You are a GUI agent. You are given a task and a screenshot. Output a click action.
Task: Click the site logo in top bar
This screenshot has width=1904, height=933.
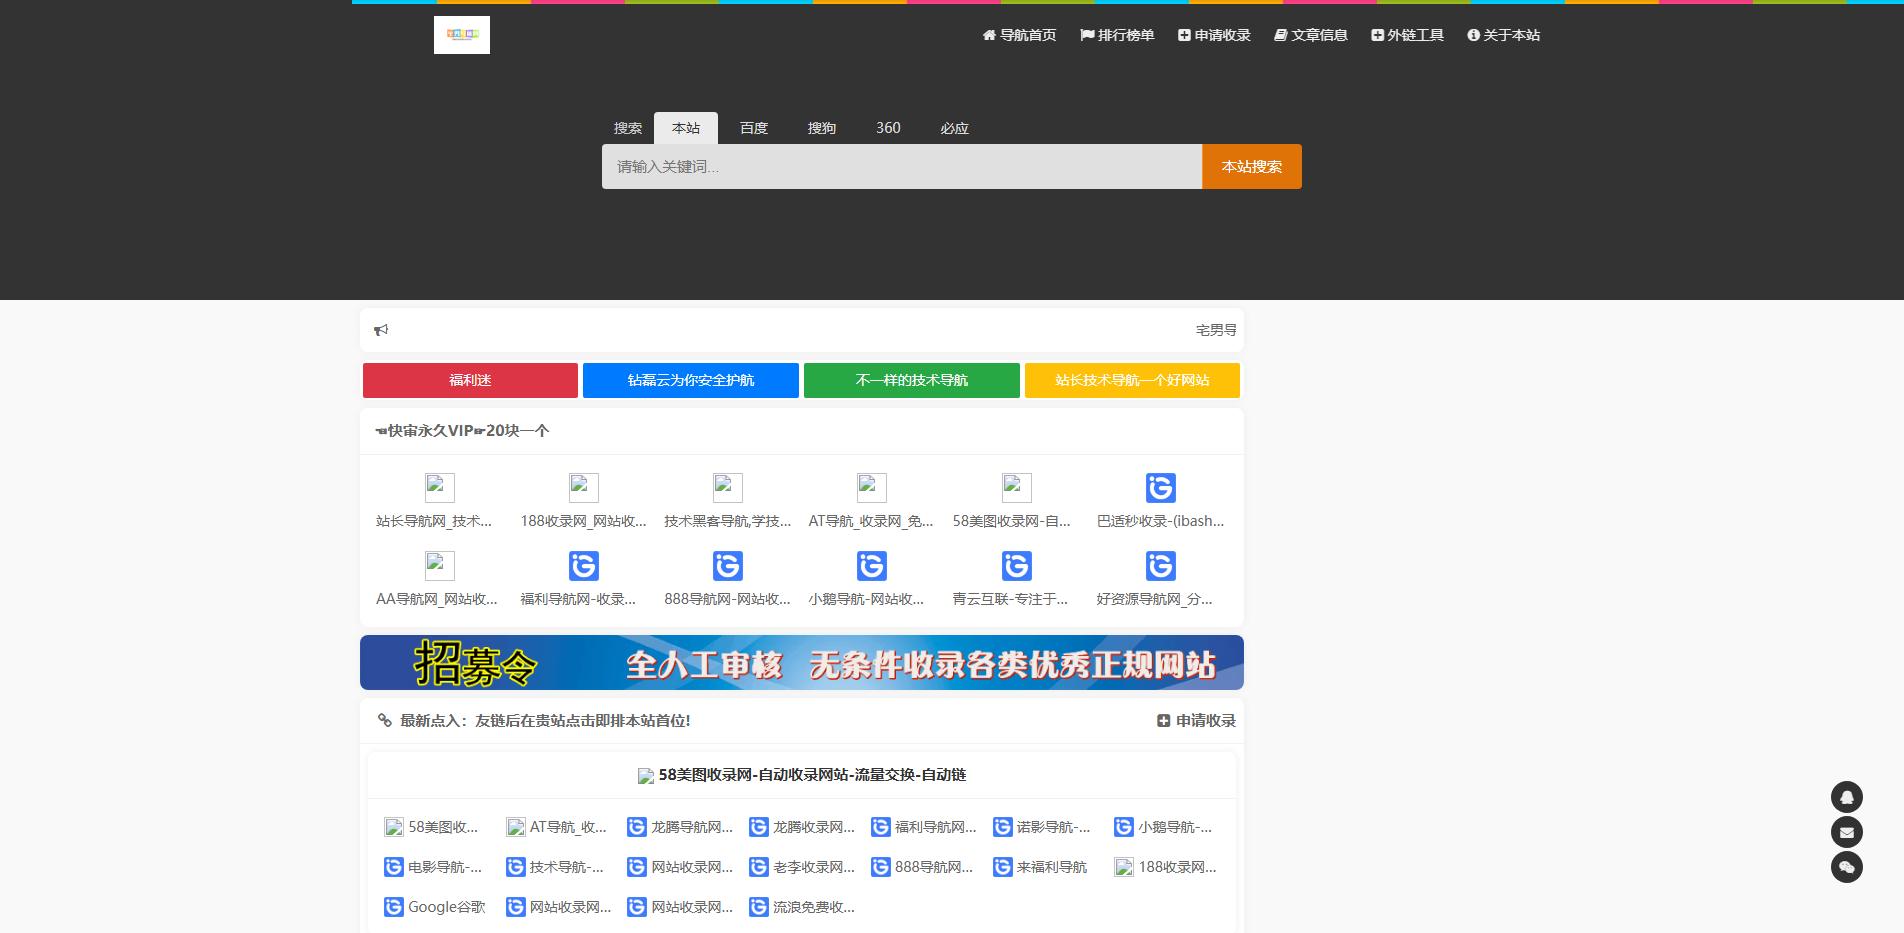click(461, 34)
